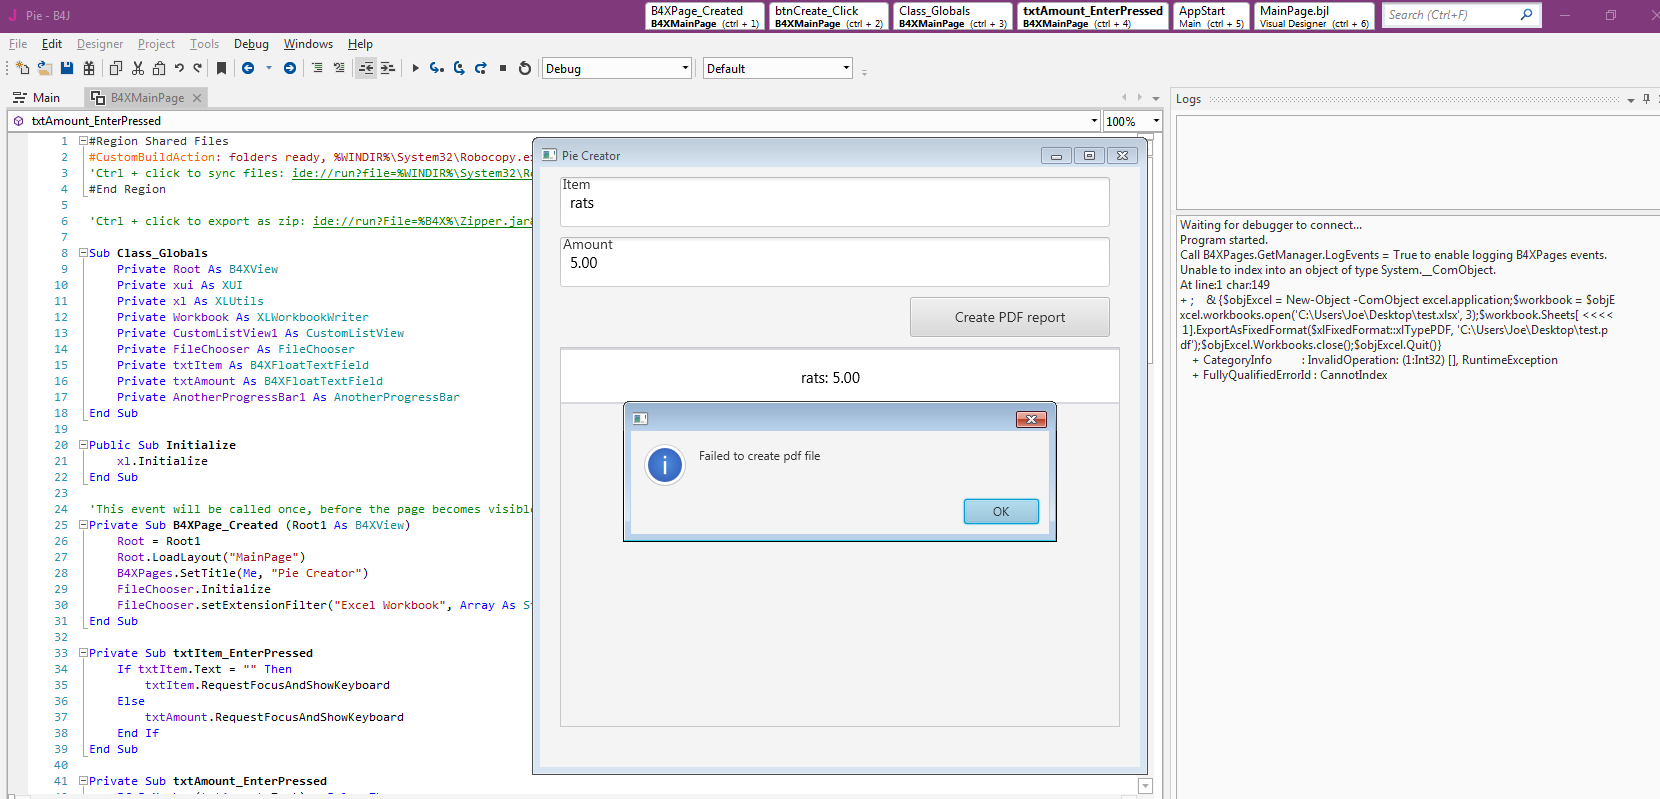Open the Project menu

pyautogui.click(x=156, y=44)
